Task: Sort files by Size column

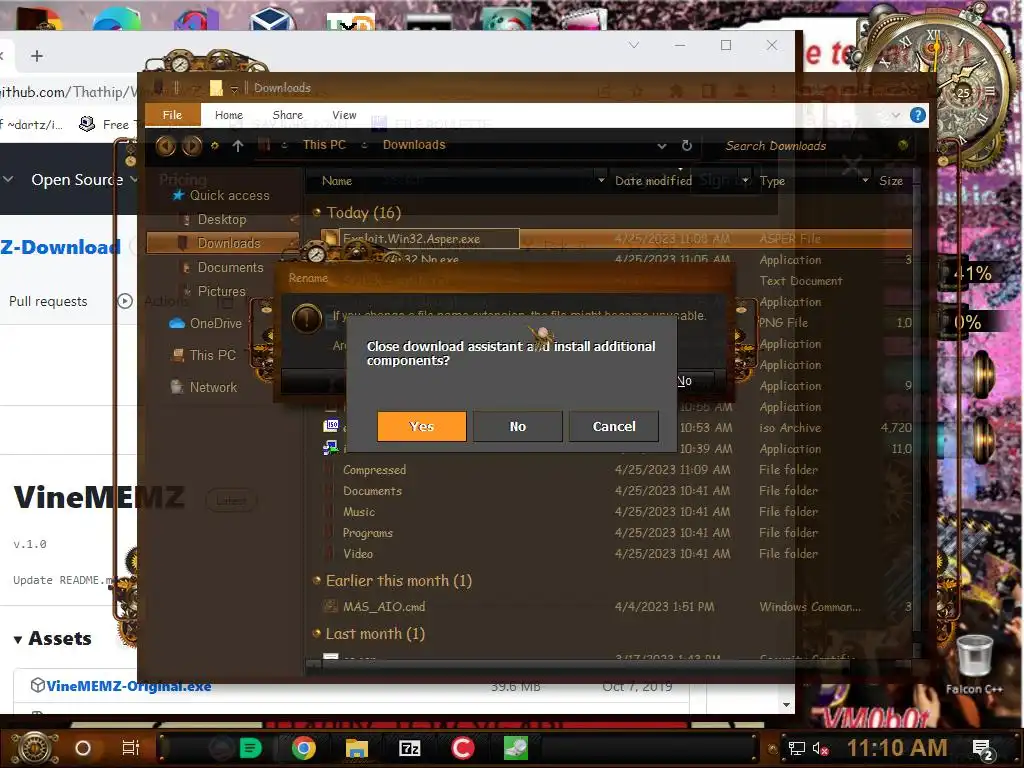Action: [891, 181]
